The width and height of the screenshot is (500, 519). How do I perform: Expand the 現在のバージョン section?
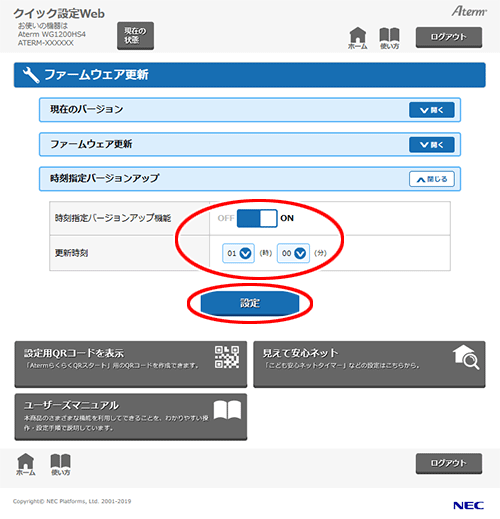pos(432,110)
